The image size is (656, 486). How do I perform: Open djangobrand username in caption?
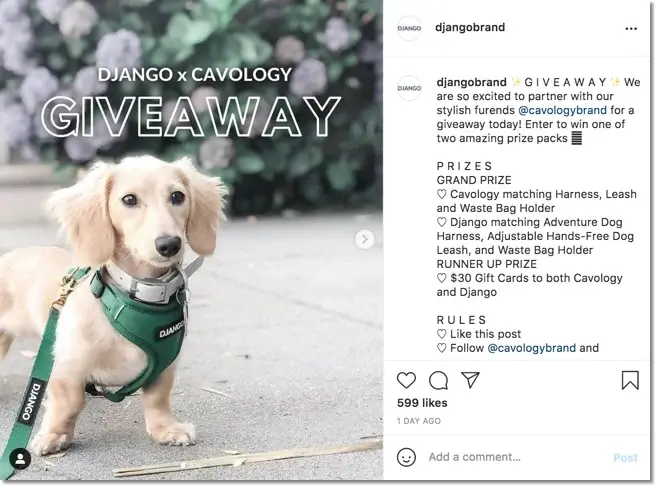(x=472, y=82)
